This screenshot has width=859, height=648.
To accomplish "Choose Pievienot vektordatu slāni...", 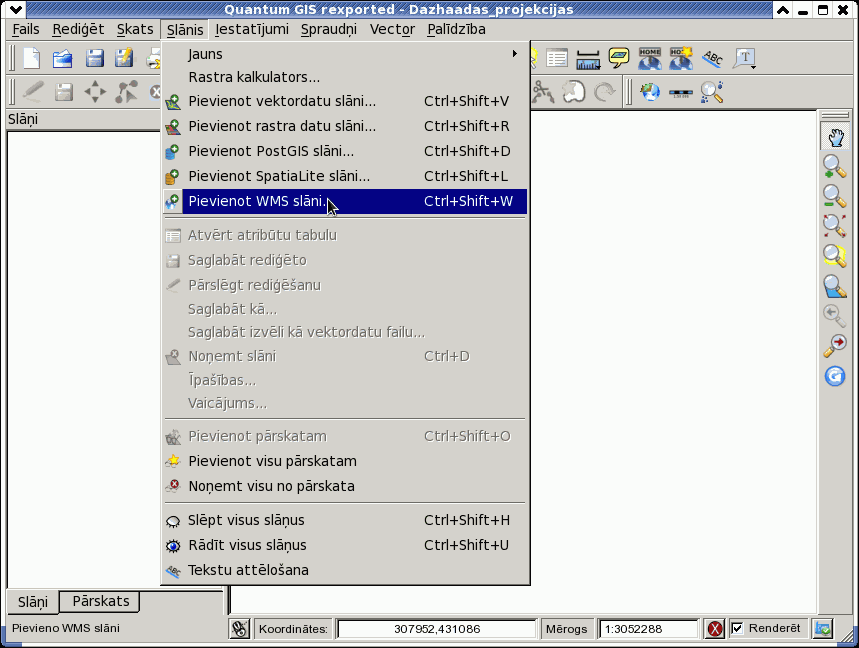I will tap(345, 101).
